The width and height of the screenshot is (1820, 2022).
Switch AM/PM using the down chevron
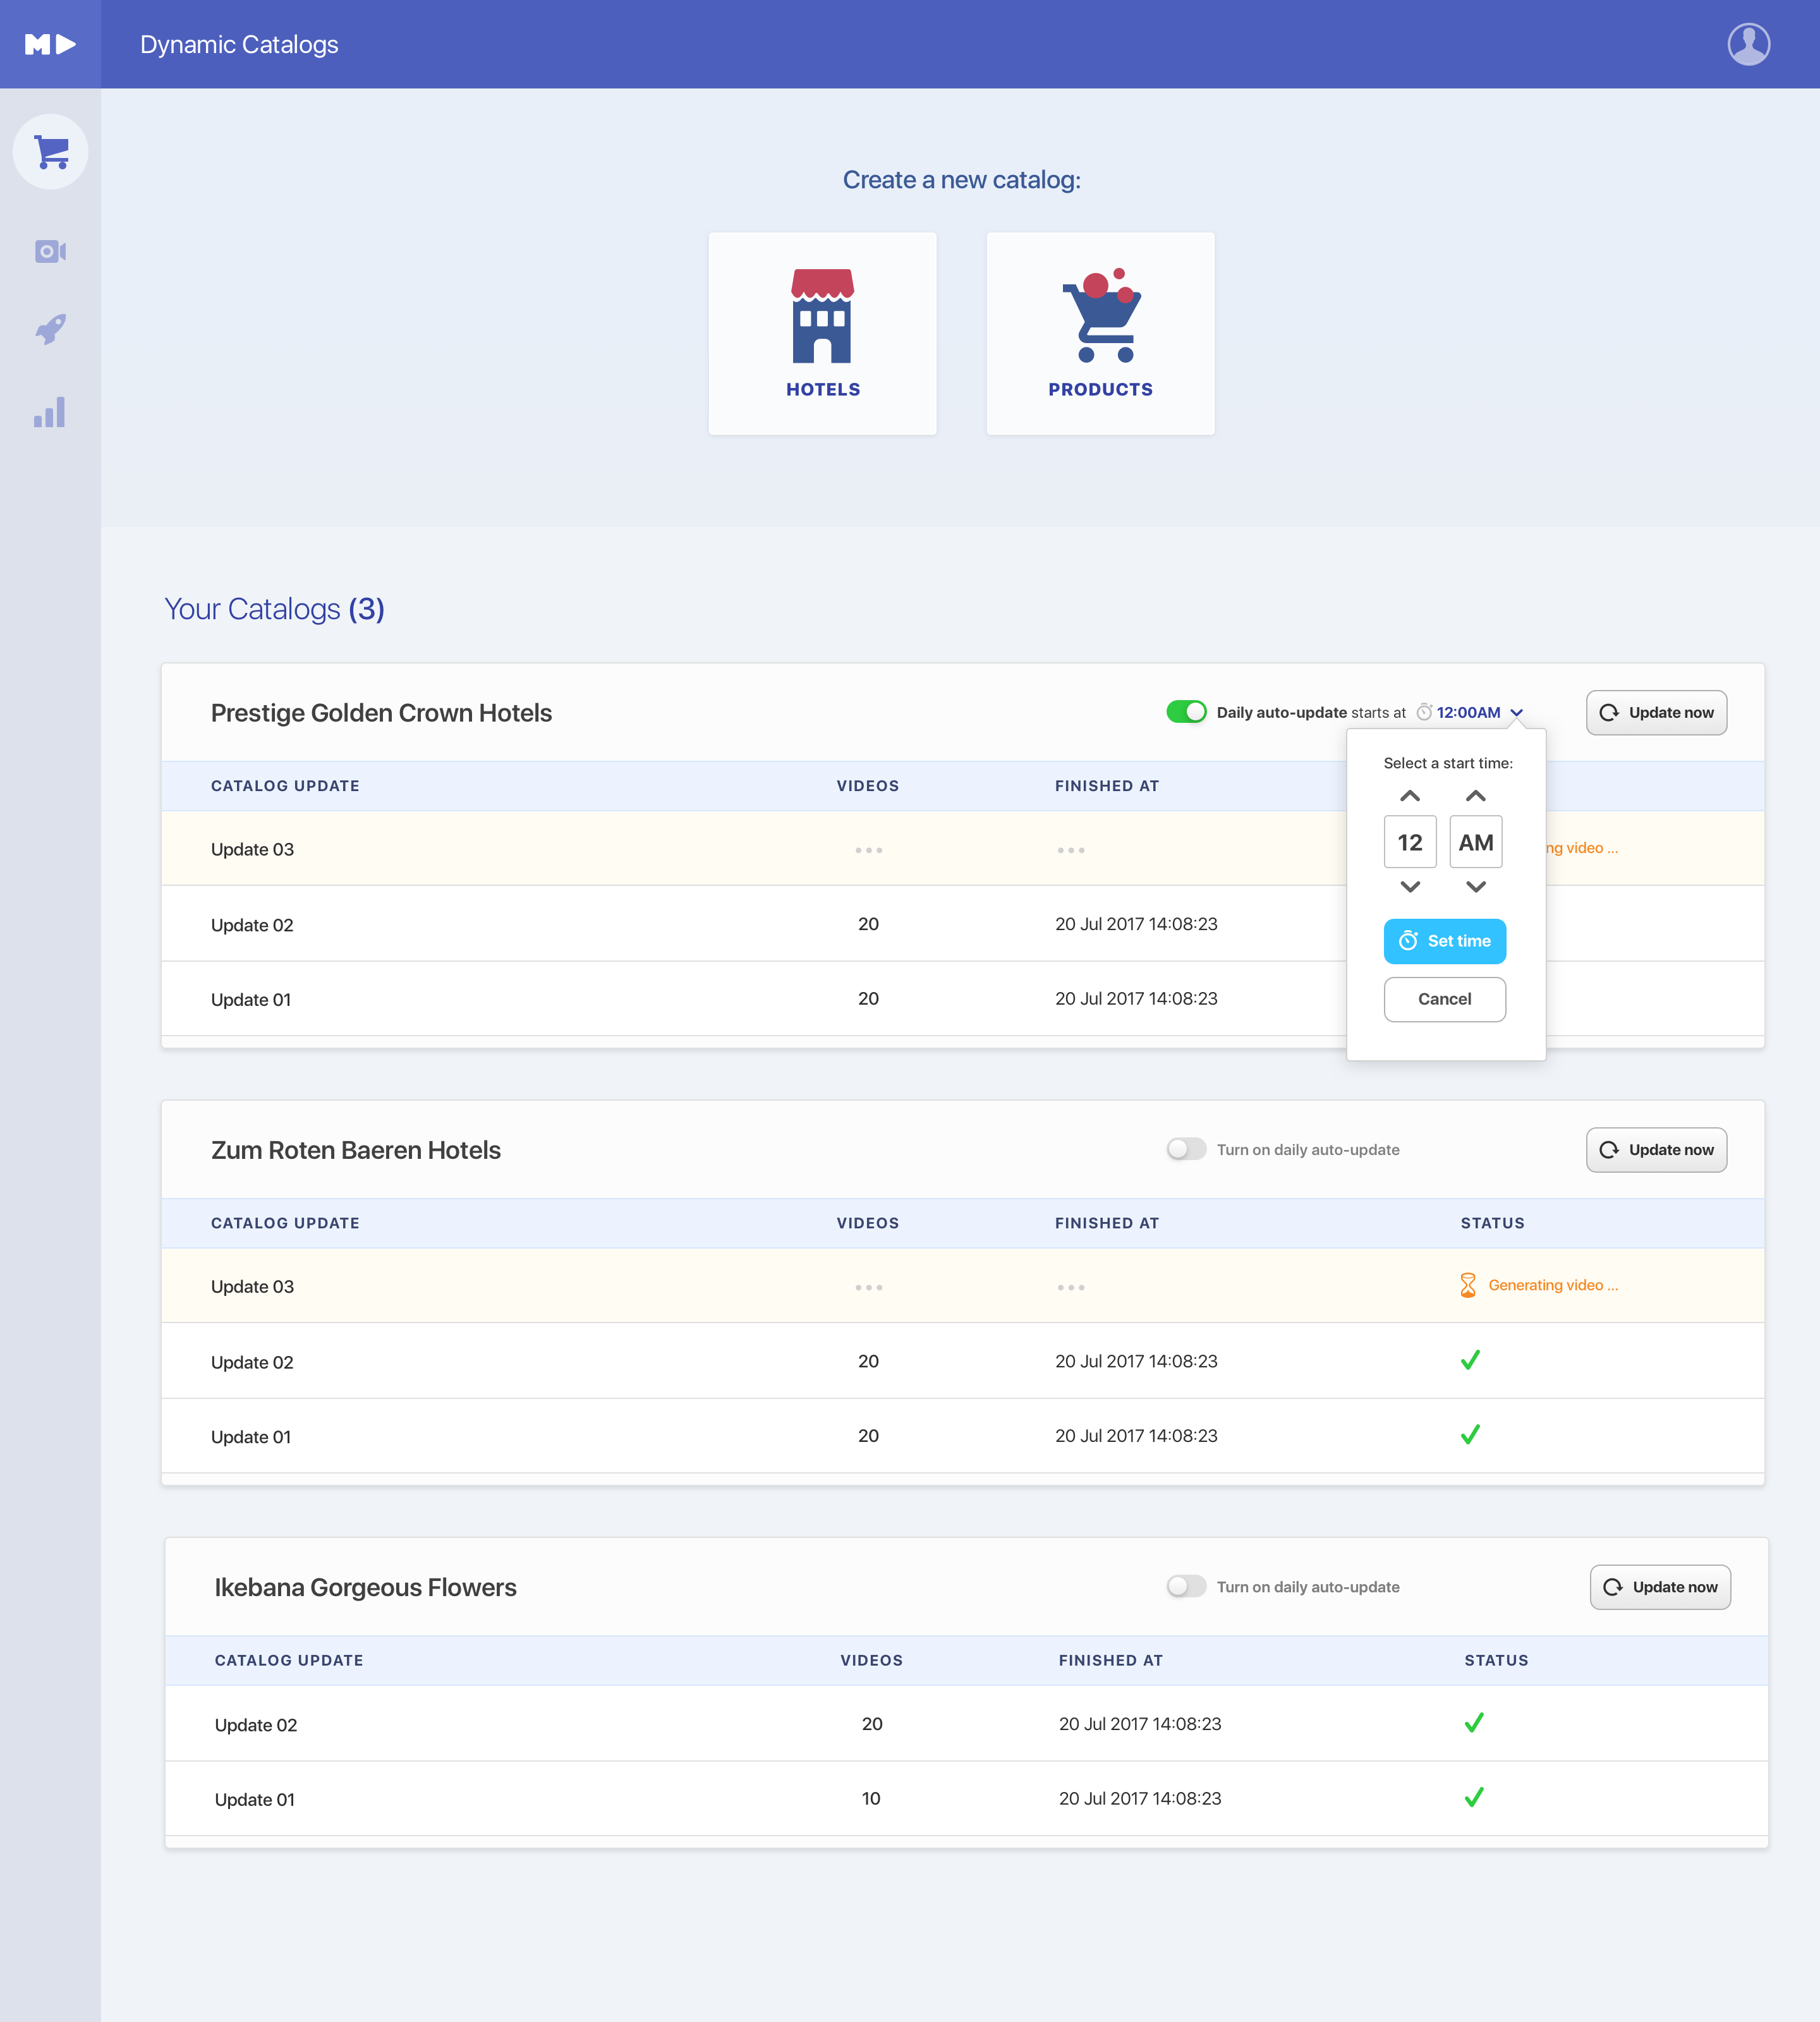pos(1475,886)
